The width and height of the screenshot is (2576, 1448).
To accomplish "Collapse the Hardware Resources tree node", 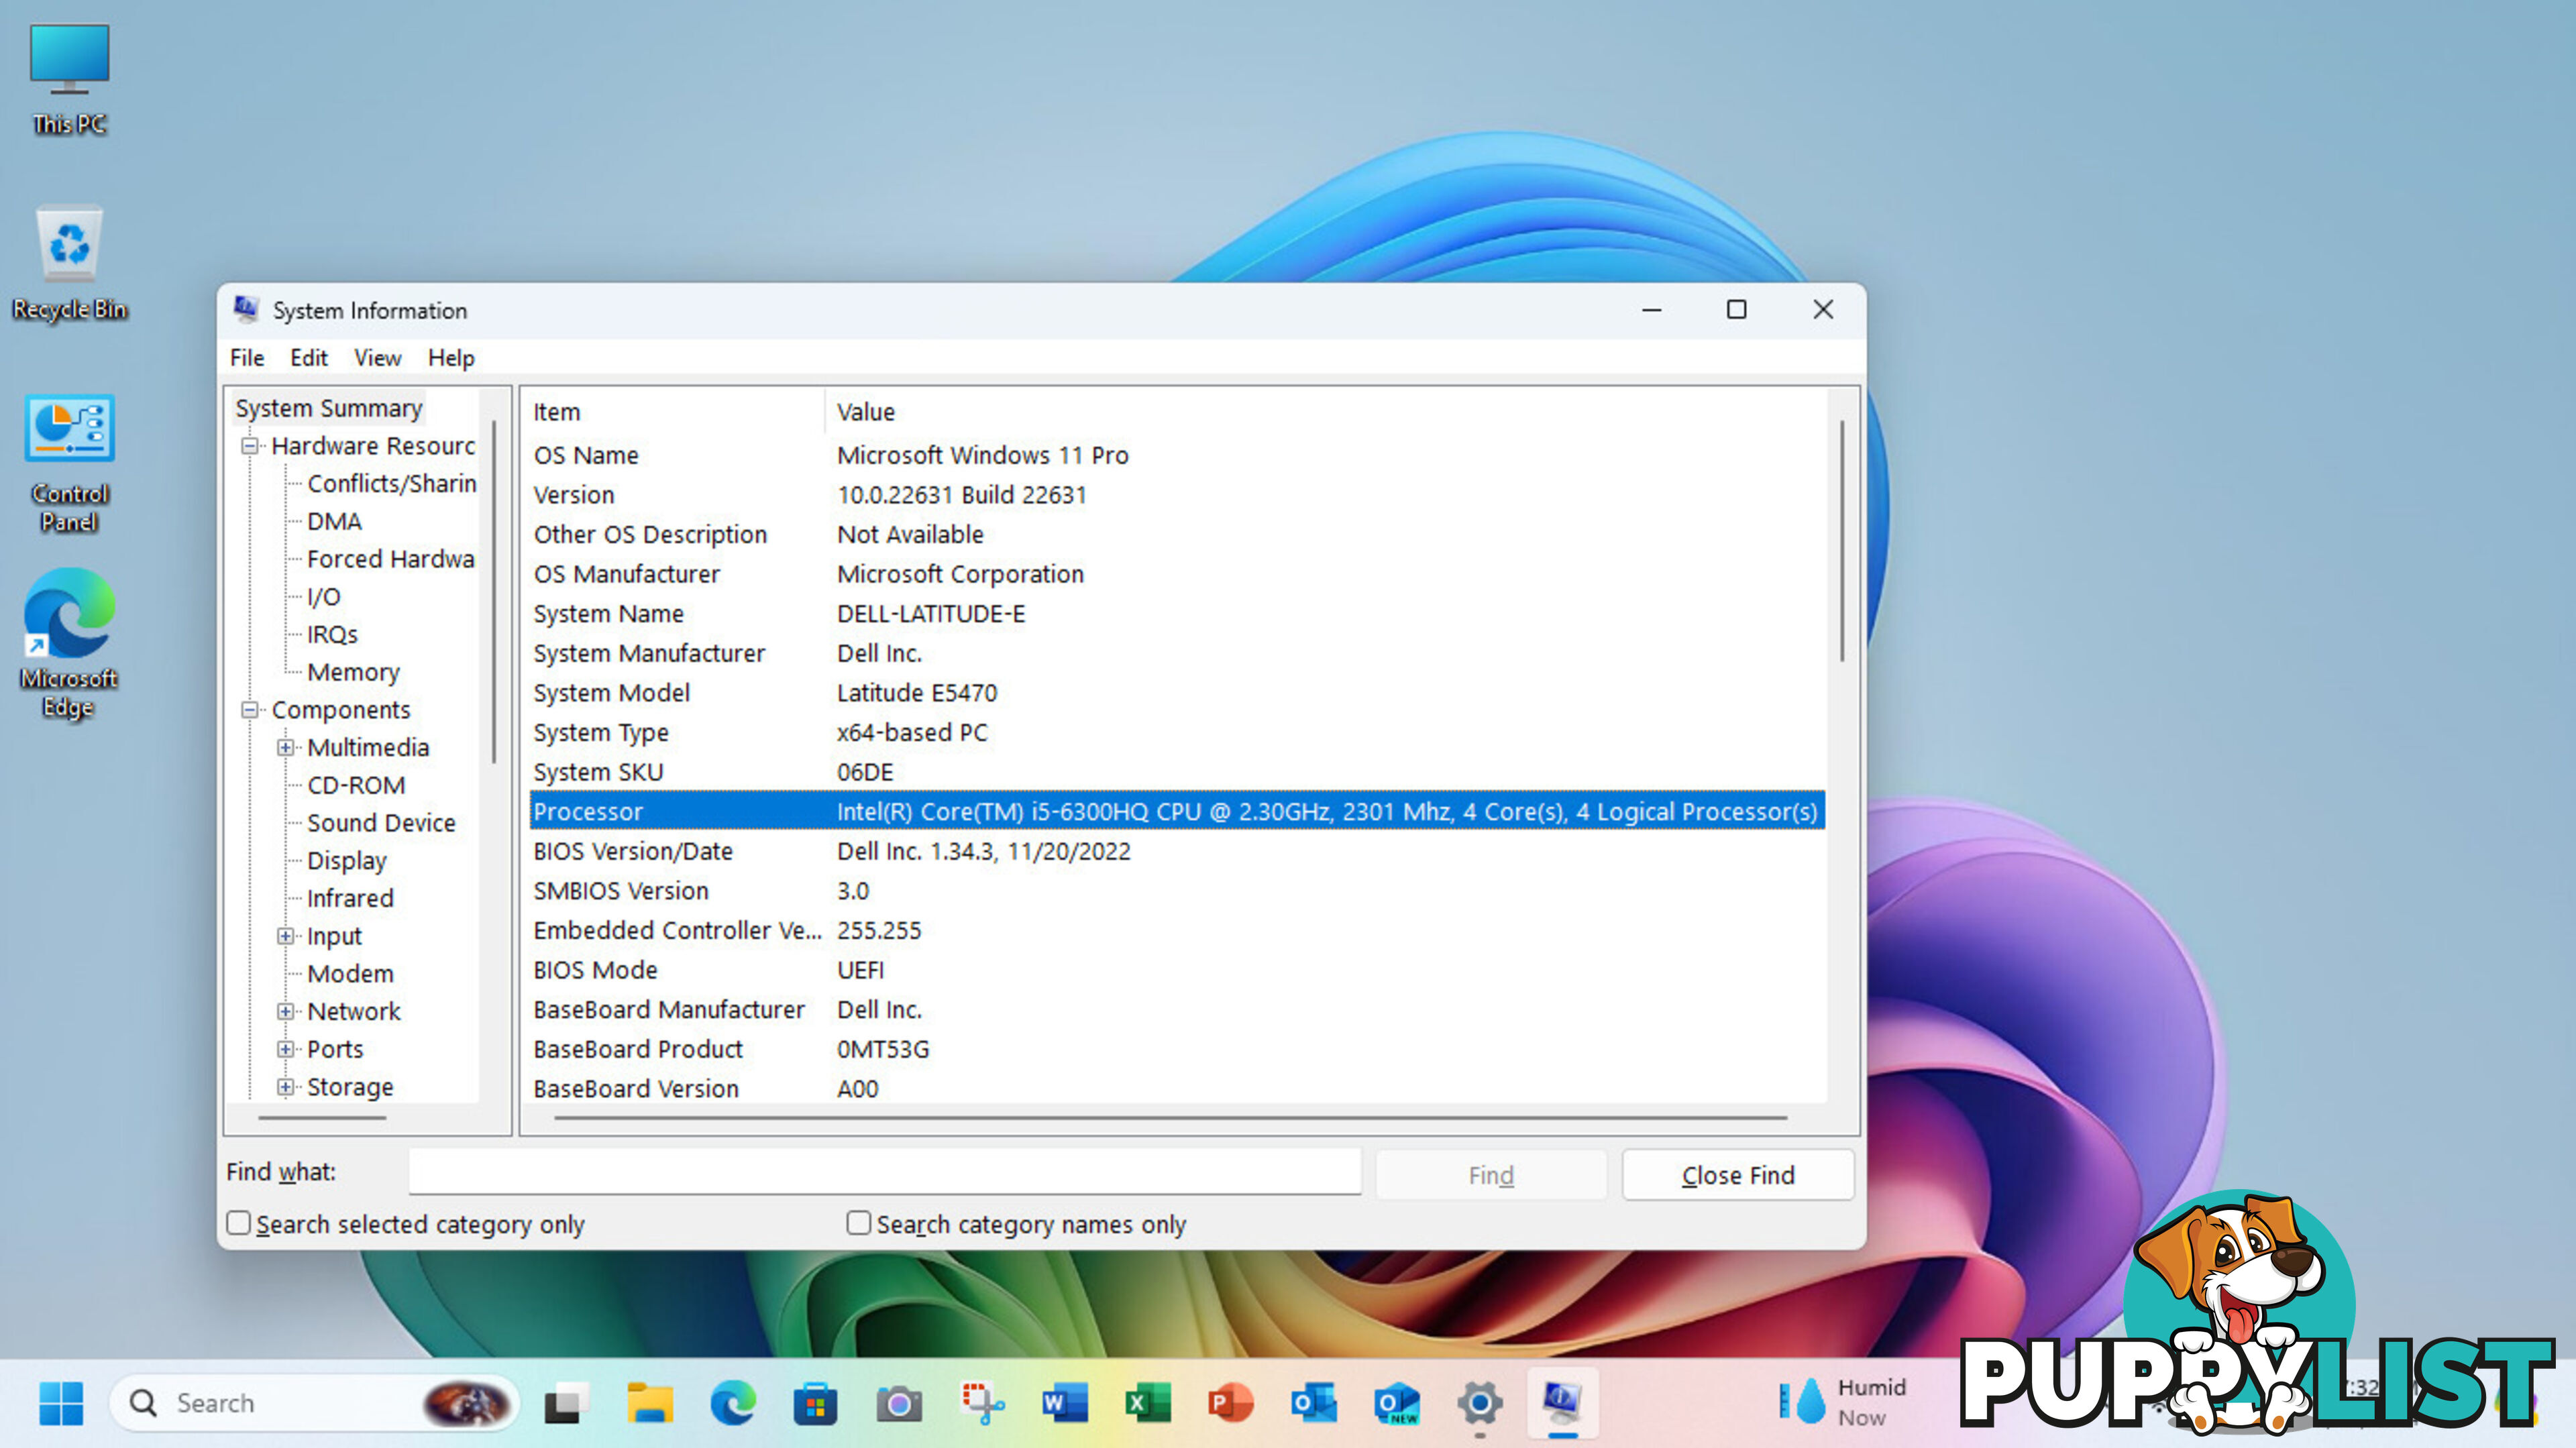I will coord(250,445).
